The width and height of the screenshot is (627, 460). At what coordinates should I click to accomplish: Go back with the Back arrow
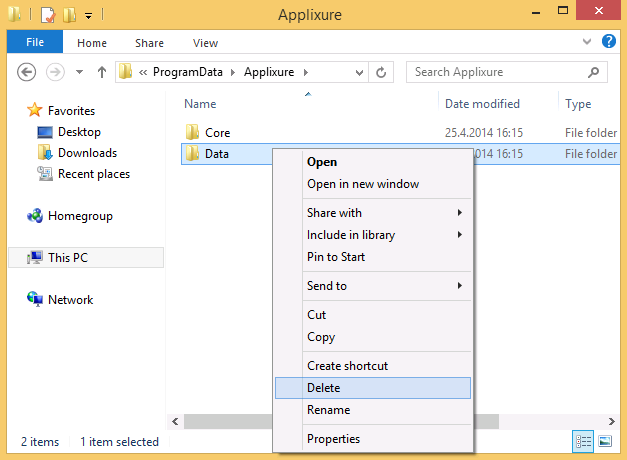26,72
